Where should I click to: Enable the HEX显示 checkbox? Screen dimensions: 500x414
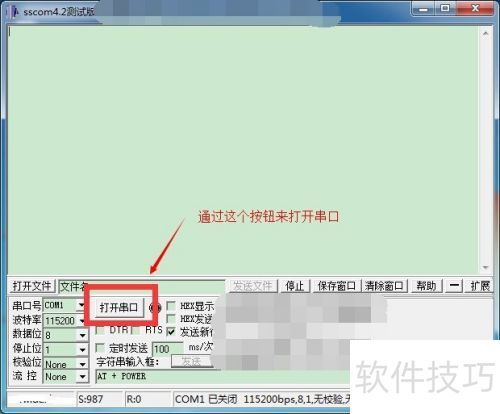click(x=171, y=305)
